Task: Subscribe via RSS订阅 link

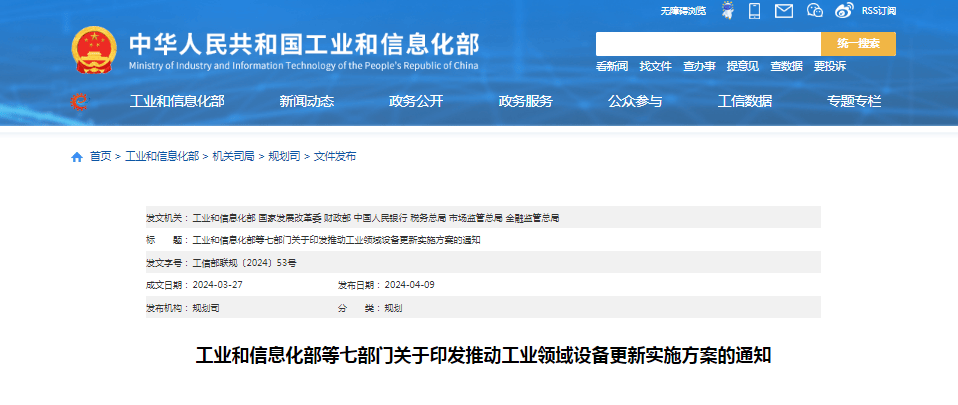Action: click(x=879, y=10)
